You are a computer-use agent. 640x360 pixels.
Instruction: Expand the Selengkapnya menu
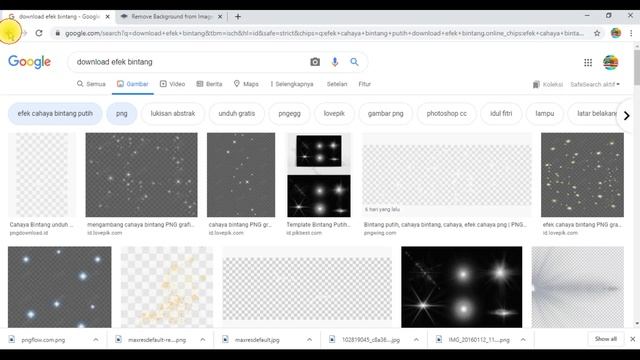(291, 84)
